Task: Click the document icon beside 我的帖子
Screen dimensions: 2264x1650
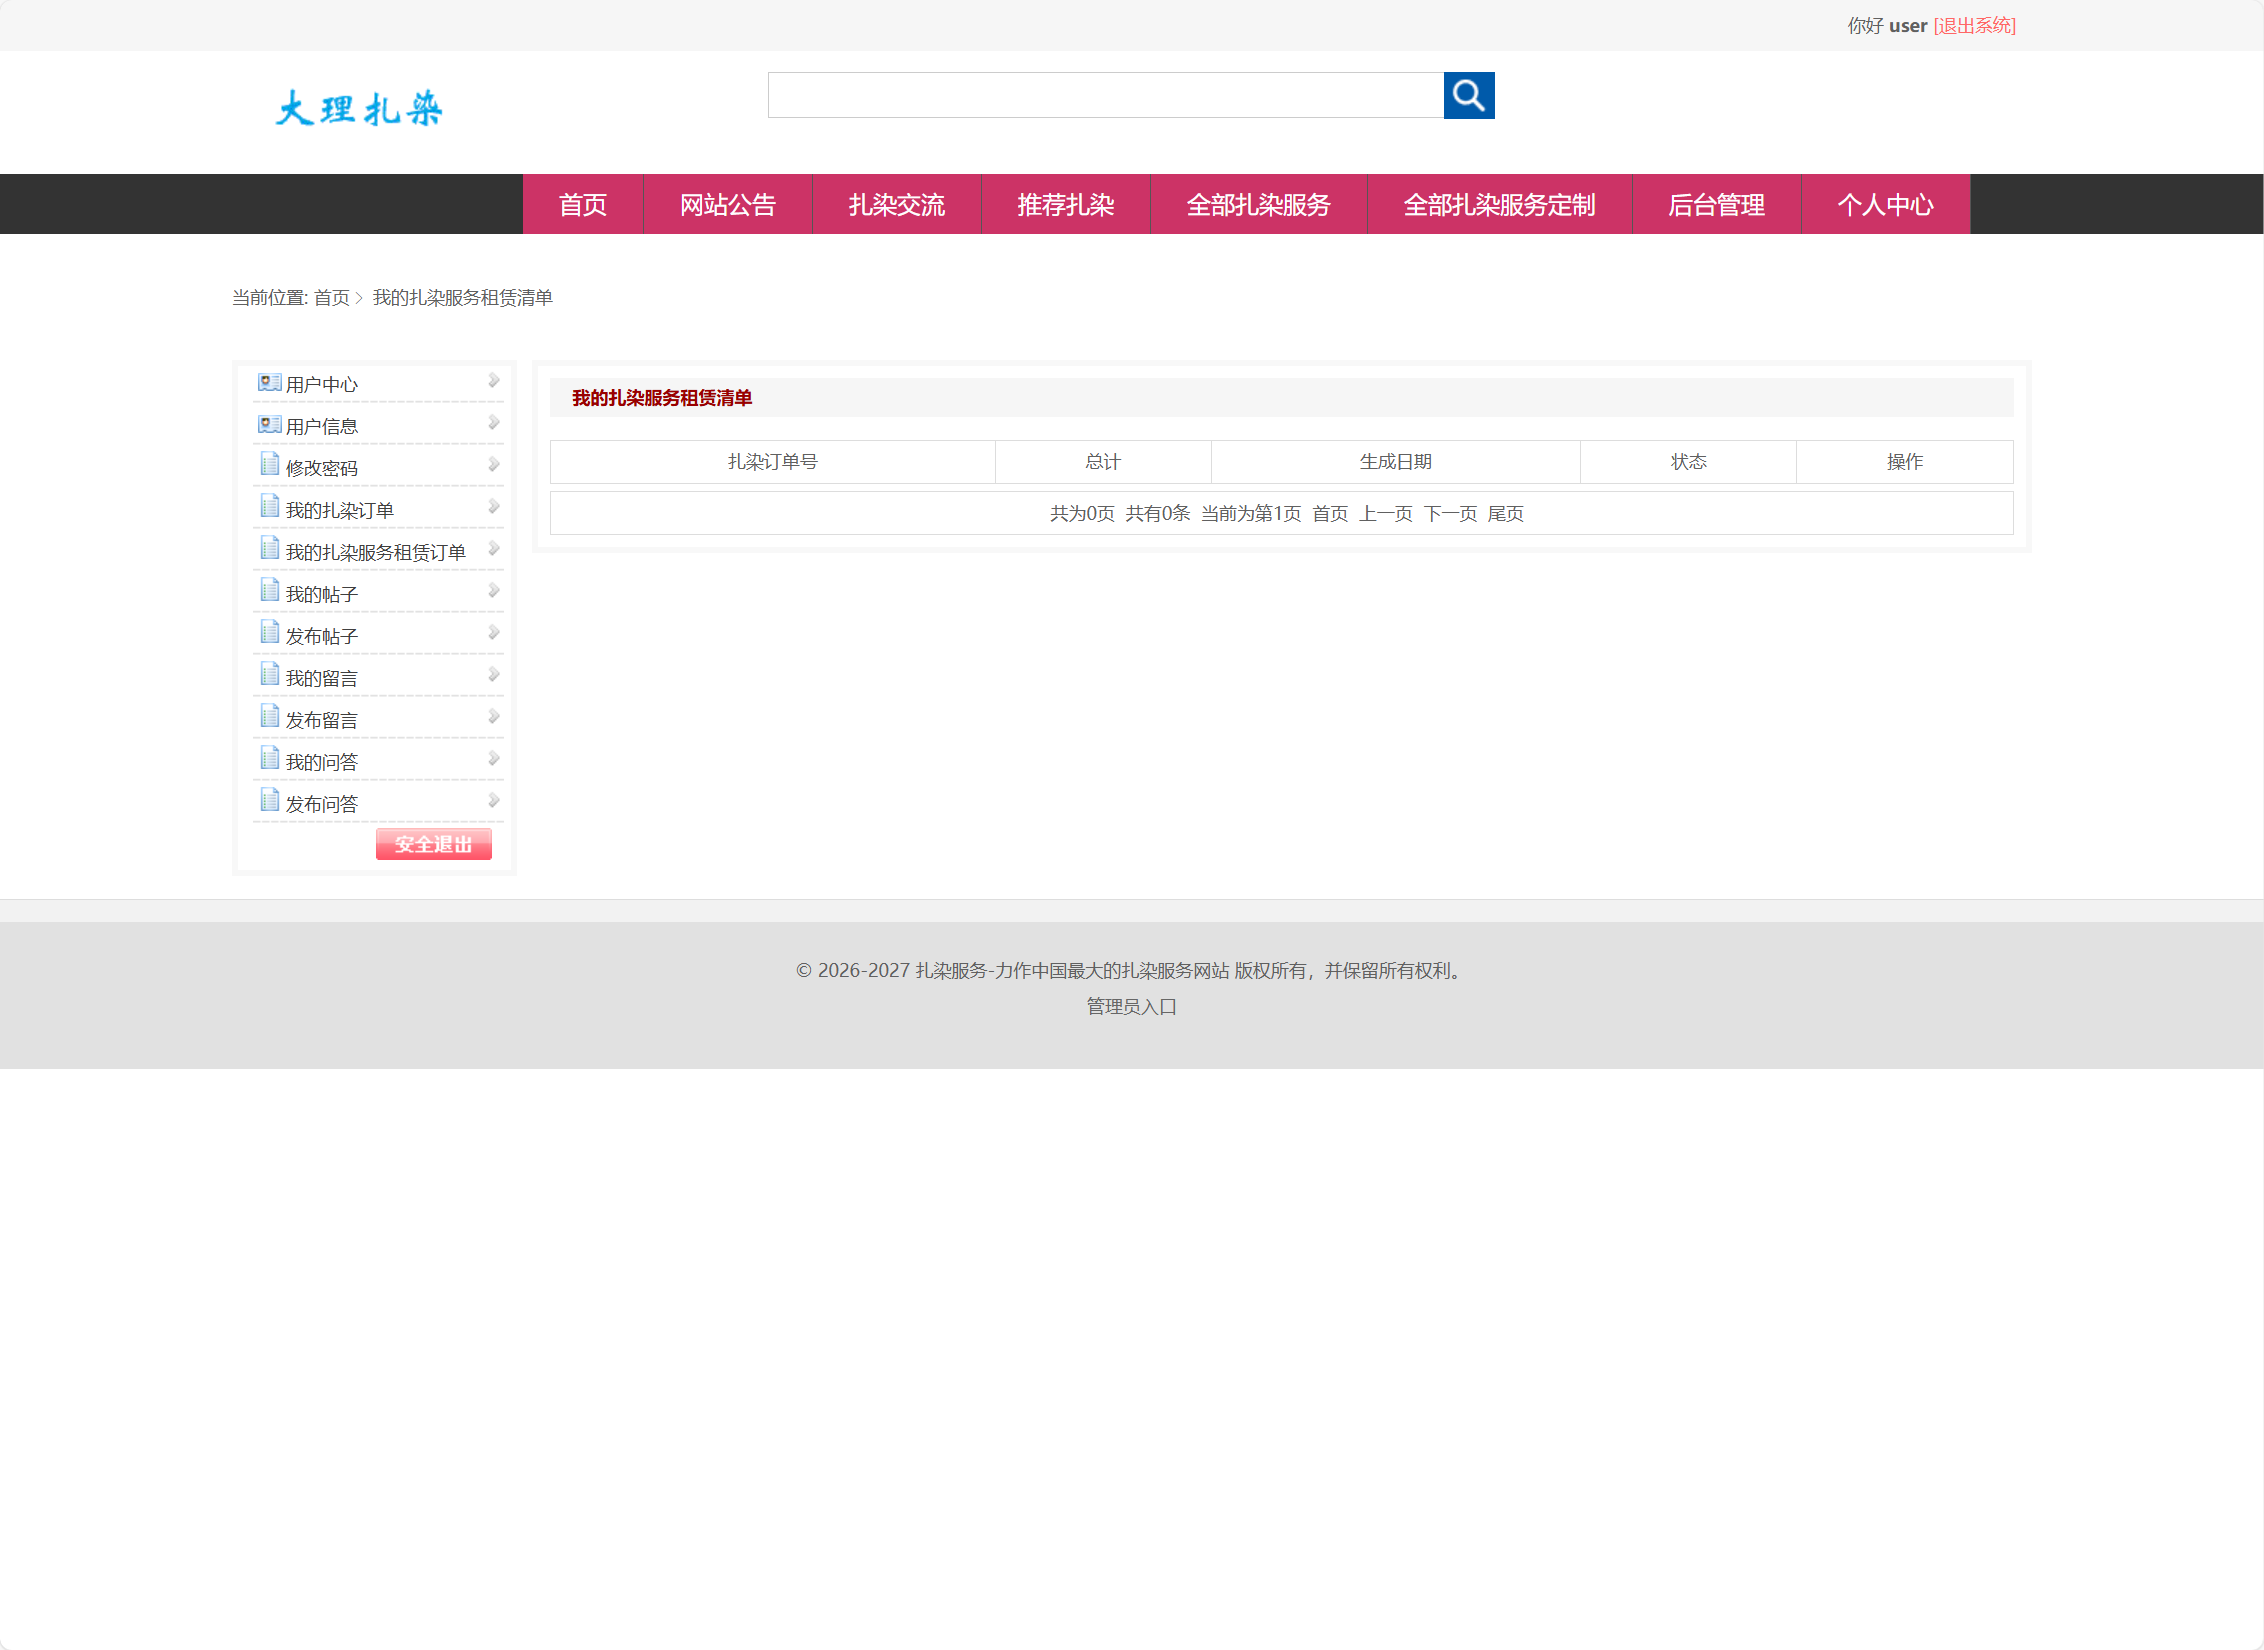Action: coord(269,590)
